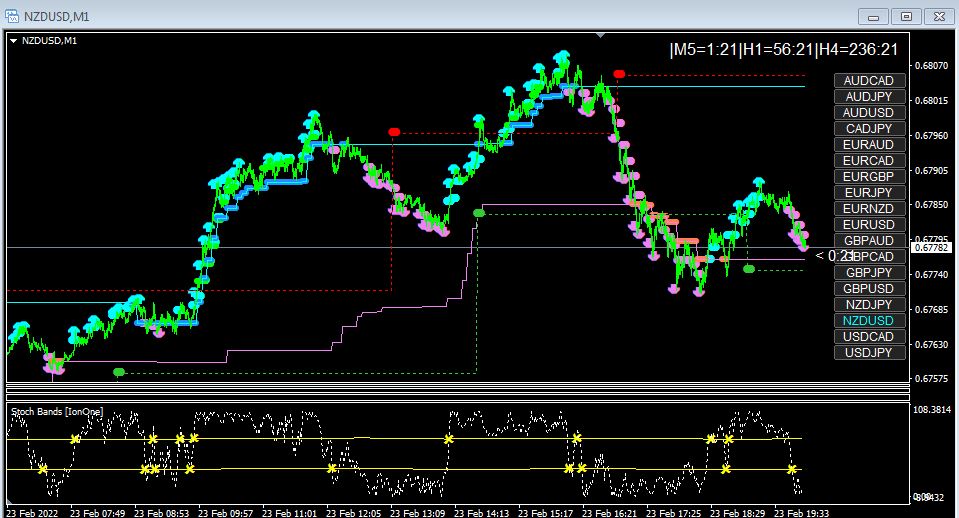
Task: Click the chart shift triangle marker at top
Action: pos(601,35)
